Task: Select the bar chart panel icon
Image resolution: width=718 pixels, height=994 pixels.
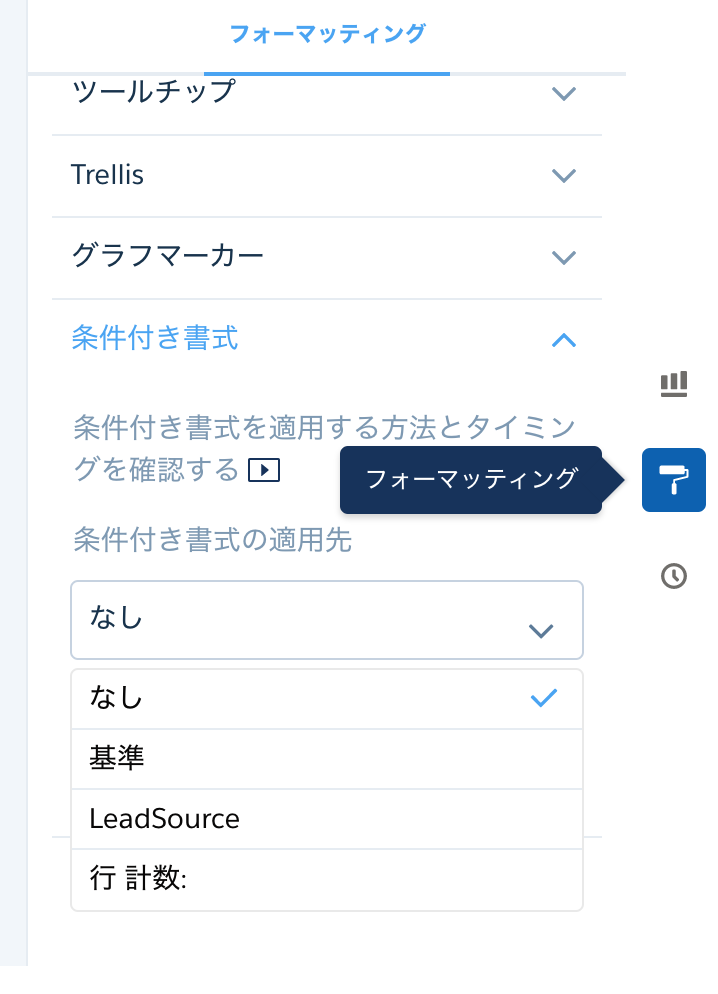Action: point(673,383)
